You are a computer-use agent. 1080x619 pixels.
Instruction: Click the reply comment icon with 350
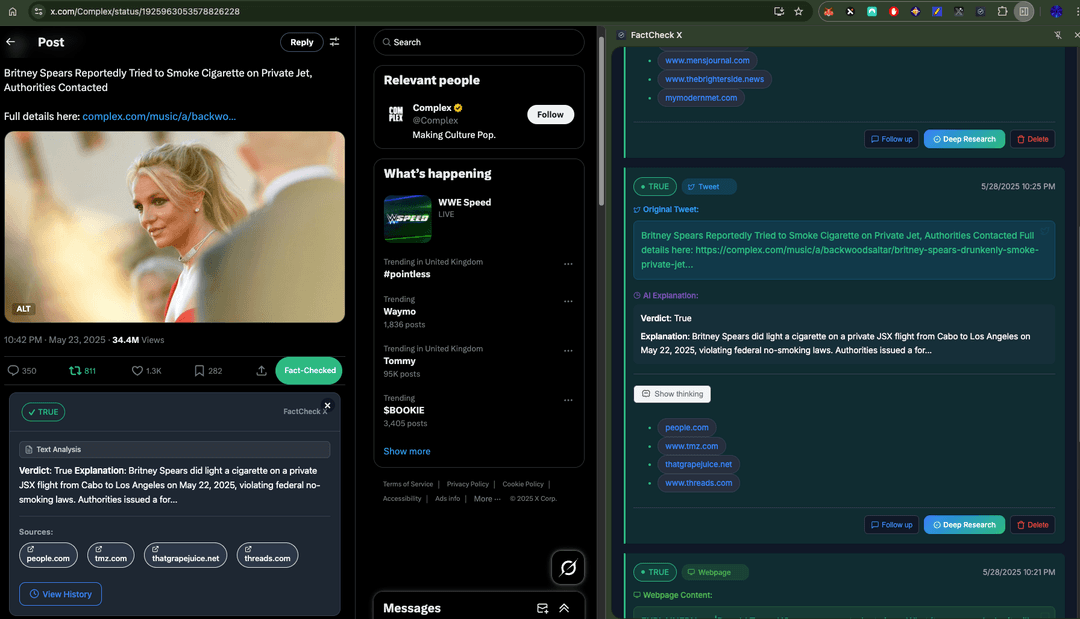14,371
